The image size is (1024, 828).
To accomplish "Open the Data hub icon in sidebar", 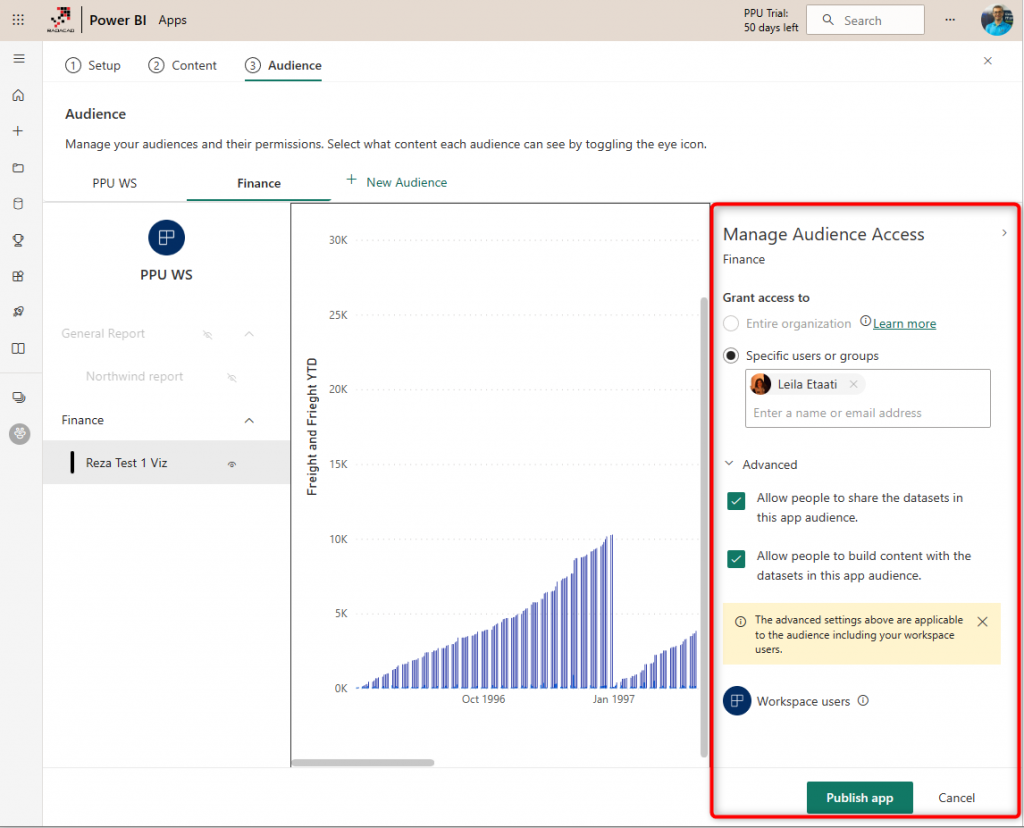I will pyautogui.click(x=18, y=203).
